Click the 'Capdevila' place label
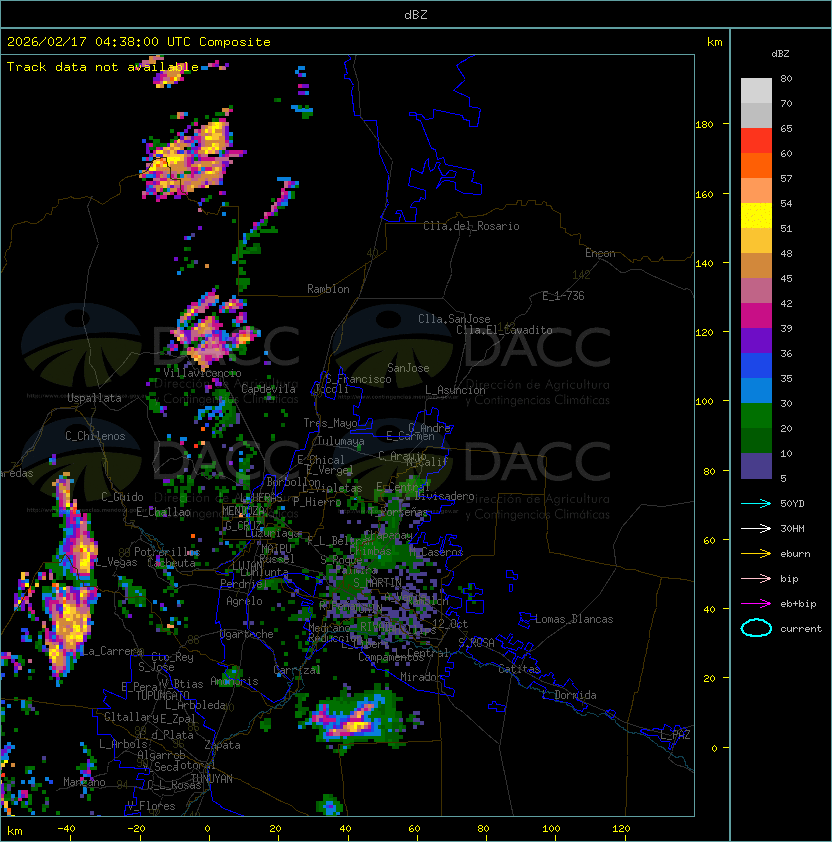 (269, 389)
